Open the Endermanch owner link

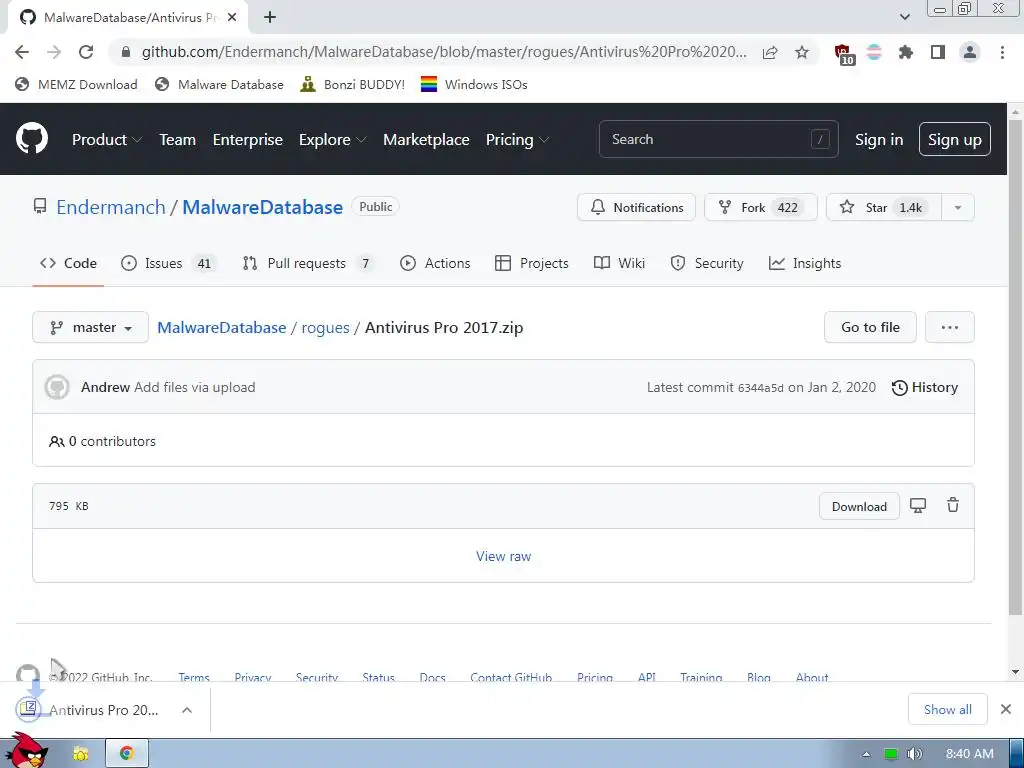tap(111, 207)
